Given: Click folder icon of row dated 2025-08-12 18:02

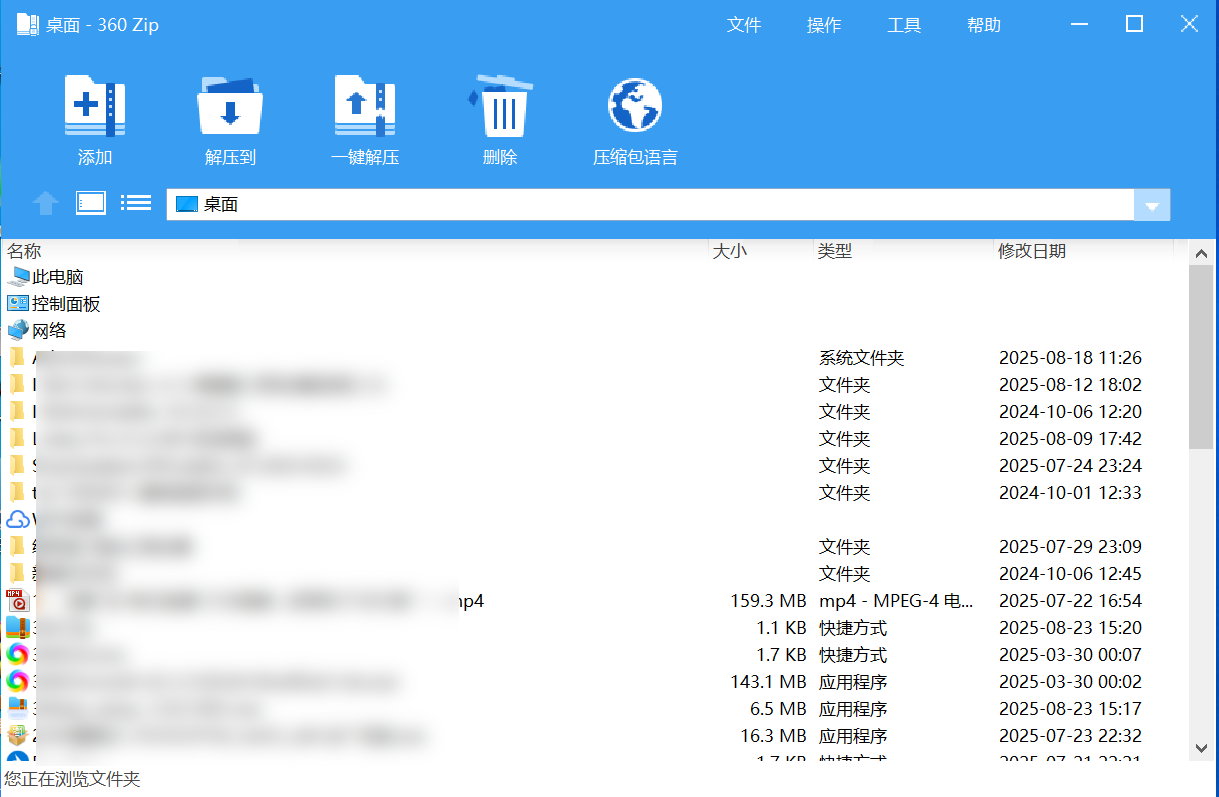Looking at the screenshot, I should pyautogui.click(x=17, y=384).
